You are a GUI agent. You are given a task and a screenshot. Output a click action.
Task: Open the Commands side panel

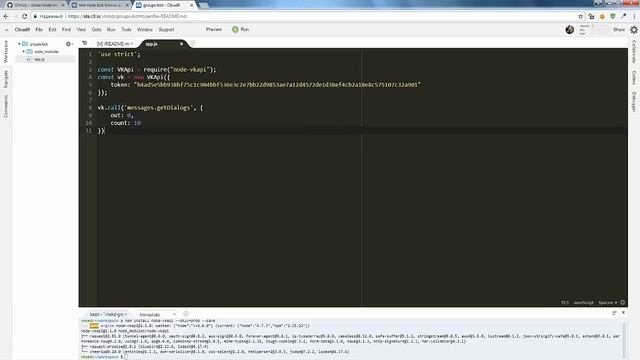click(6, 107)
